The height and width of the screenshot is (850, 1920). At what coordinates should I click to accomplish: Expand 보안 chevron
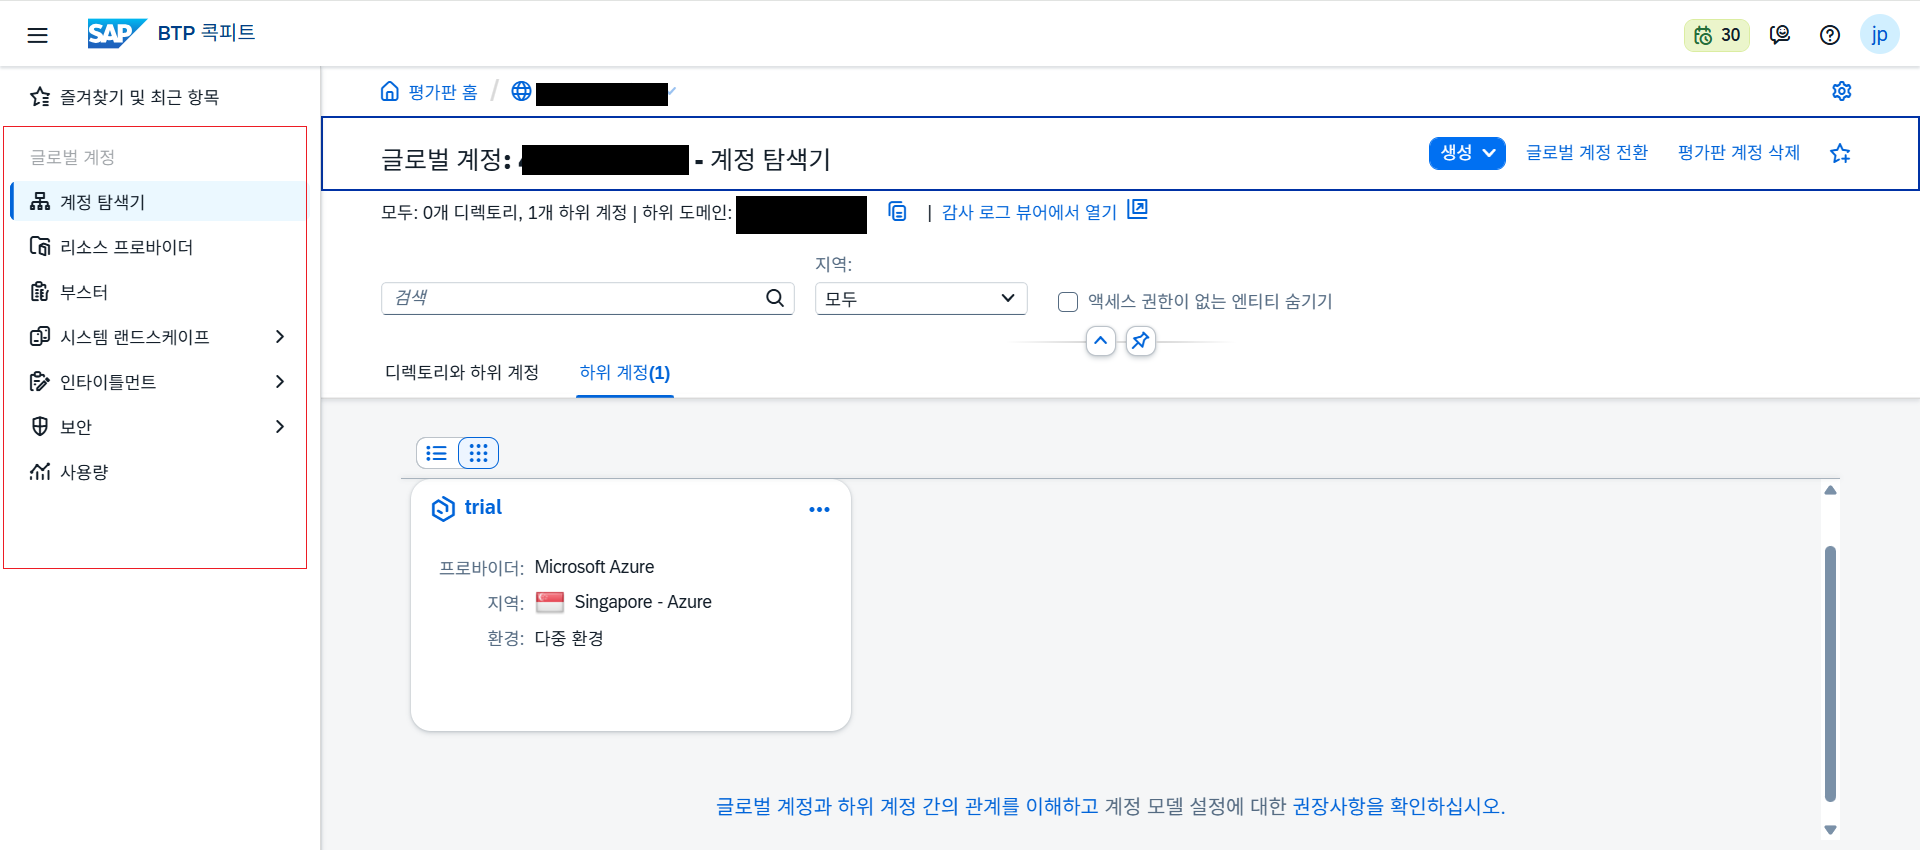(x=280, y=427)
